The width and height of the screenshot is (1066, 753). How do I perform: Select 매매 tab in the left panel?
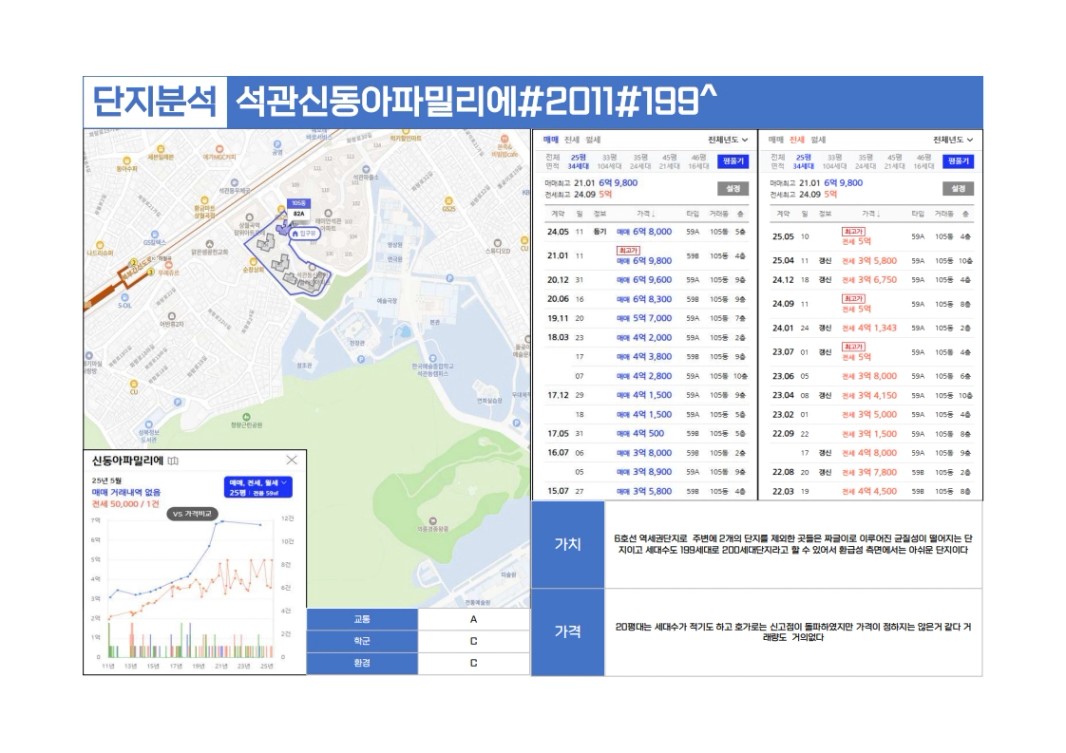(x=551, y=140)
